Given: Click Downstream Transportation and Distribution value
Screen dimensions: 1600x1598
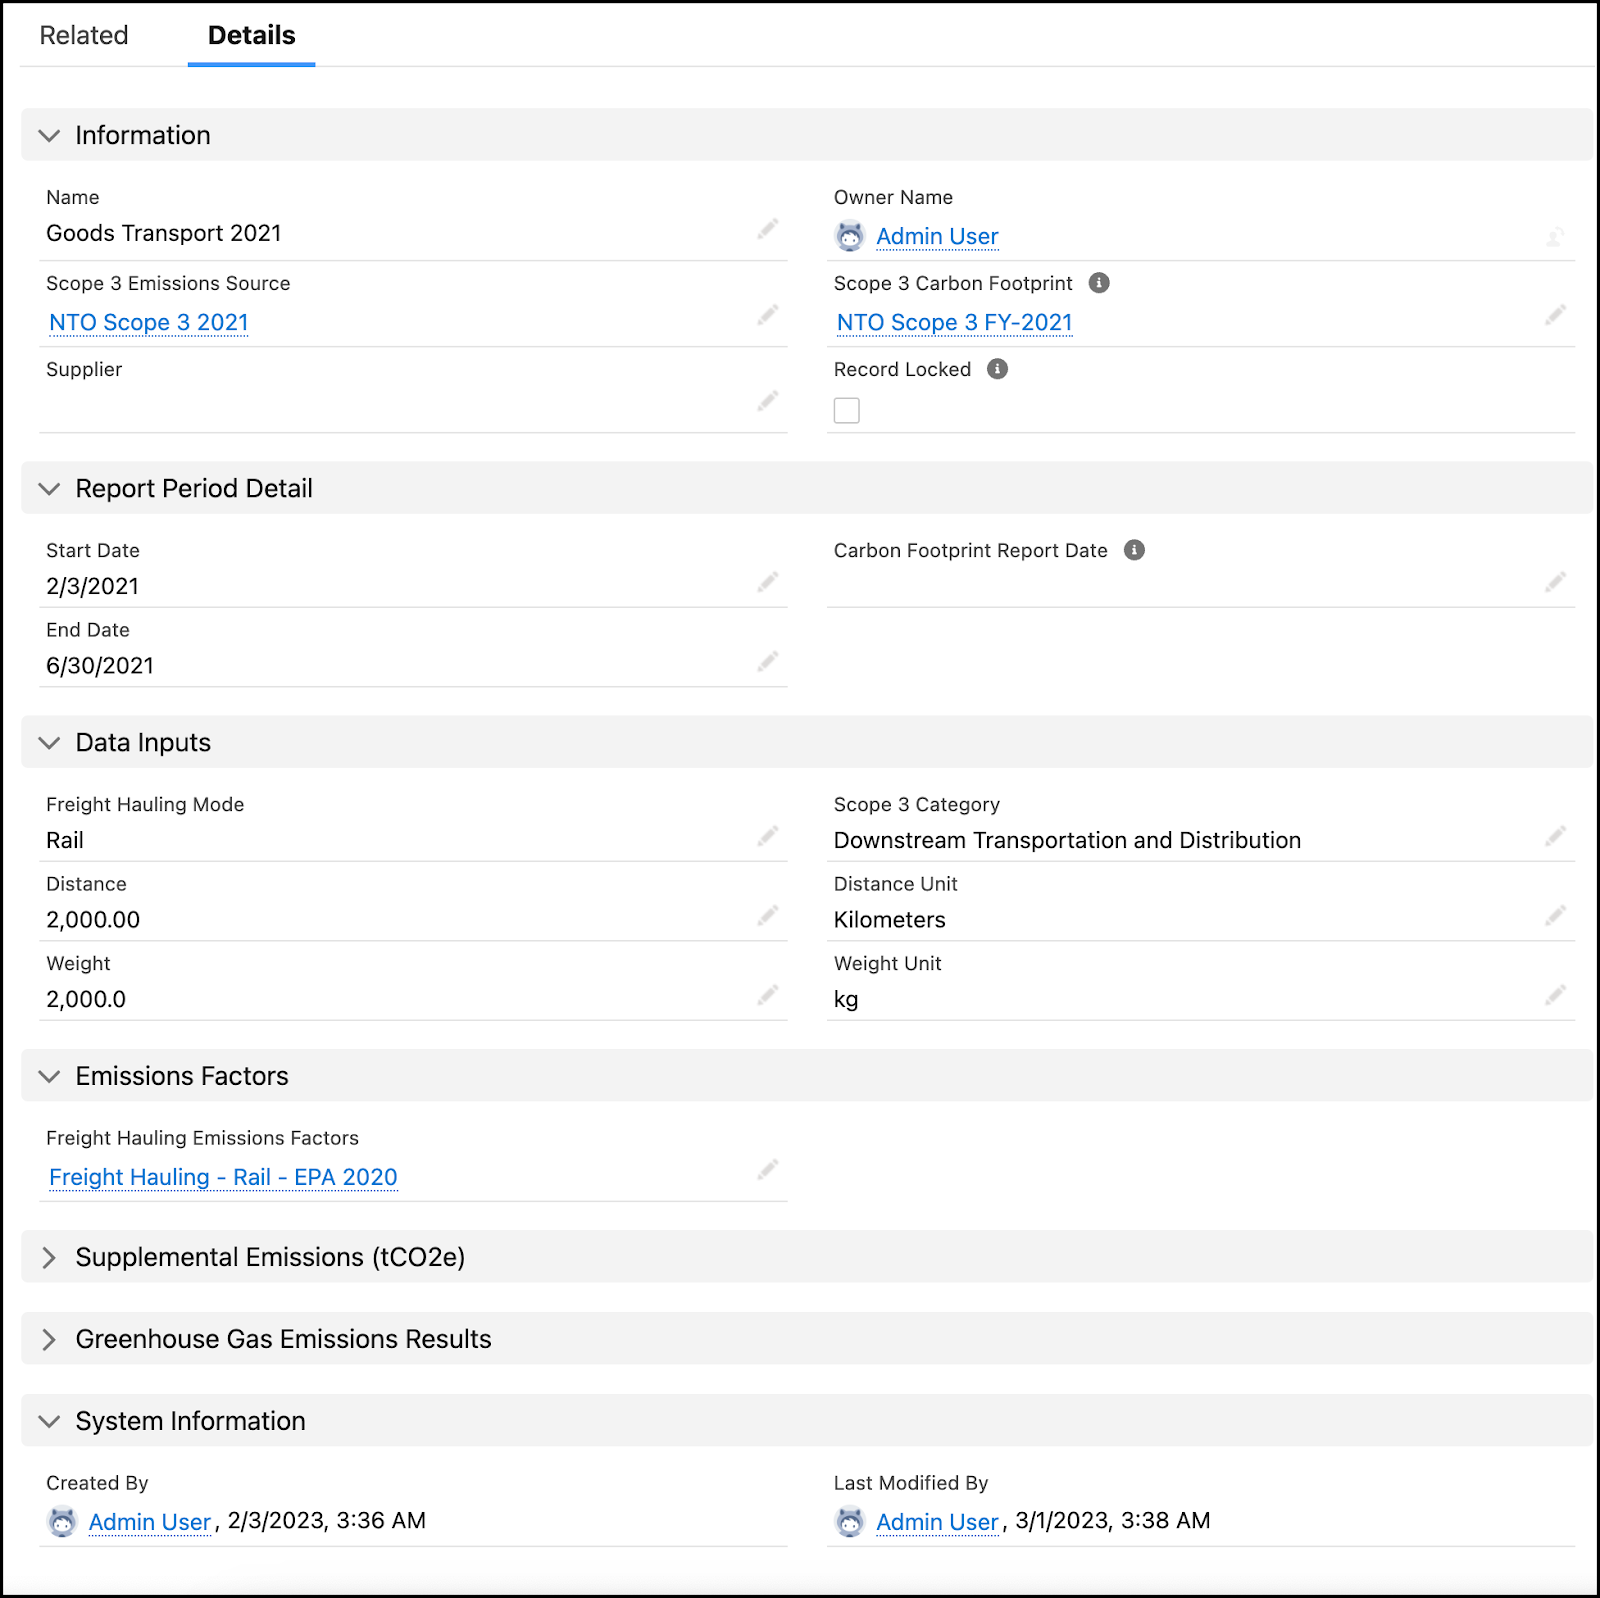Looking at the screenshot, I should click(x=1067, y=840).
